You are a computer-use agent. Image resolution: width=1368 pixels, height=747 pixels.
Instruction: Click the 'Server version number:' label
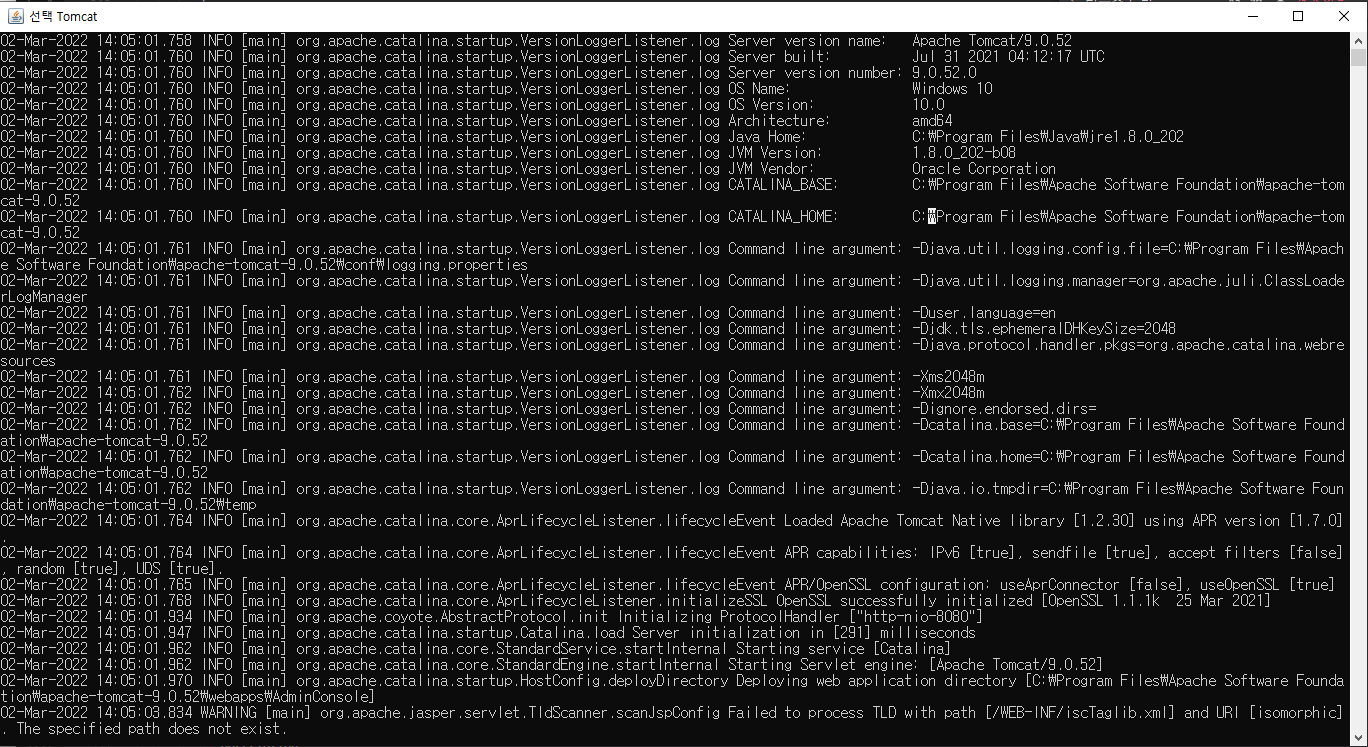tap(815, 73)
